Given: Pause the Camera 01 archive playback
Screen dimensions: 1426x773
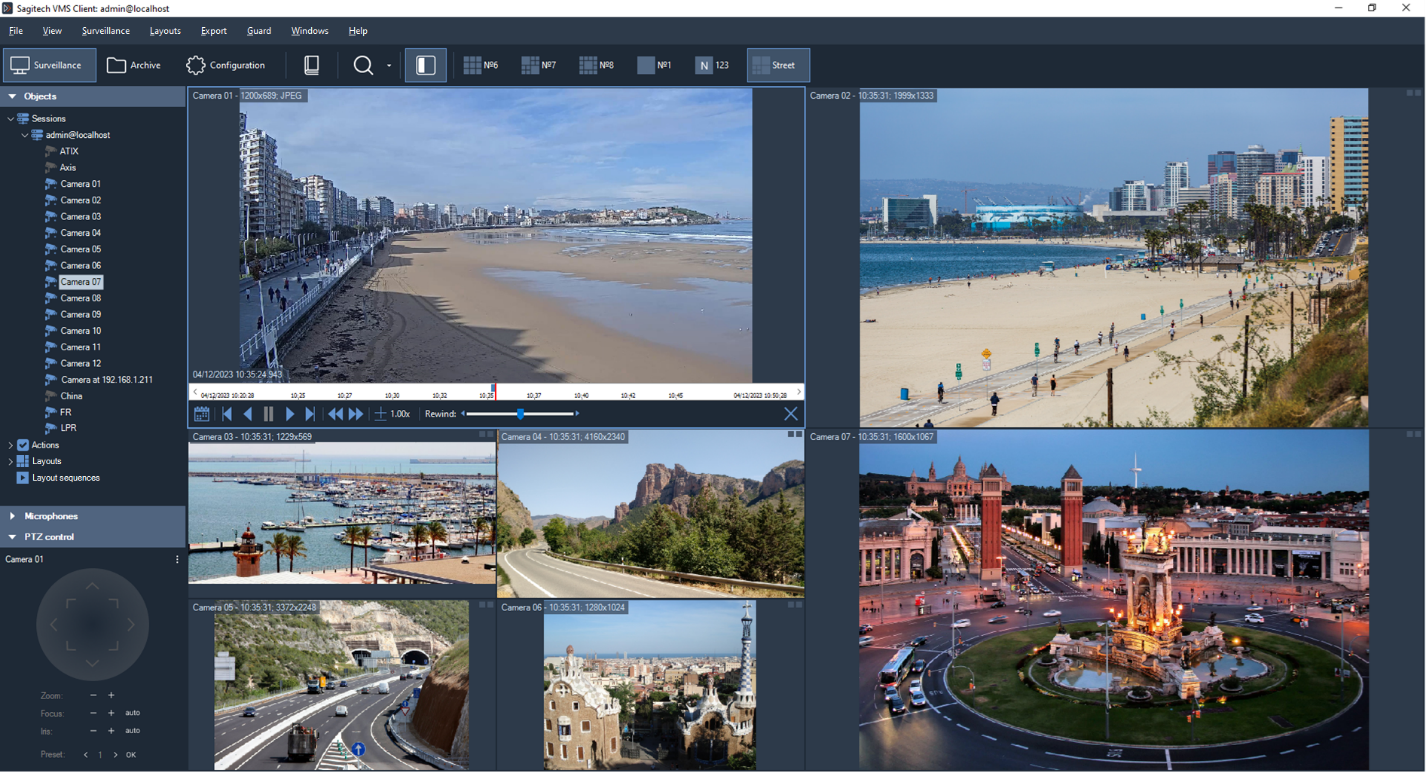Looking at the screenshot, I should (268, 414).
